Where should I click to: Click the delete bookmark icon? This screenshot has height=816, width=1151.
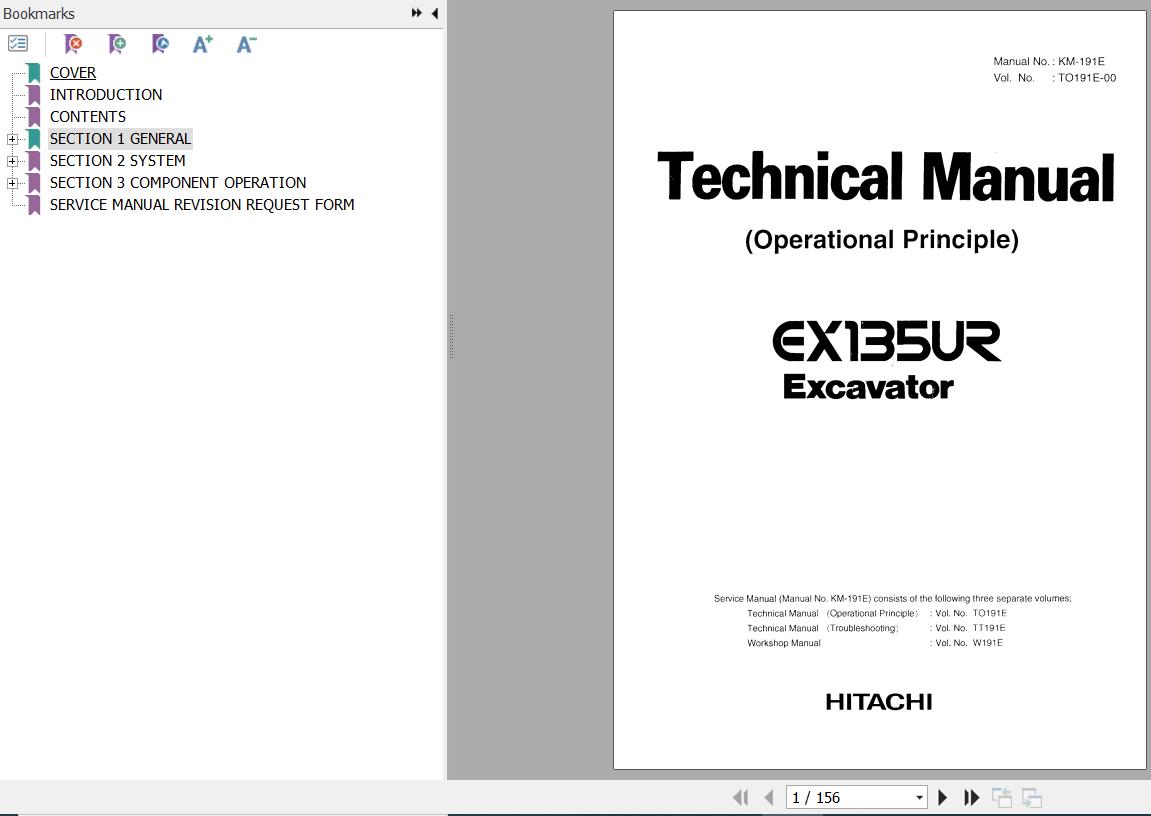click(x=73, y=44)
